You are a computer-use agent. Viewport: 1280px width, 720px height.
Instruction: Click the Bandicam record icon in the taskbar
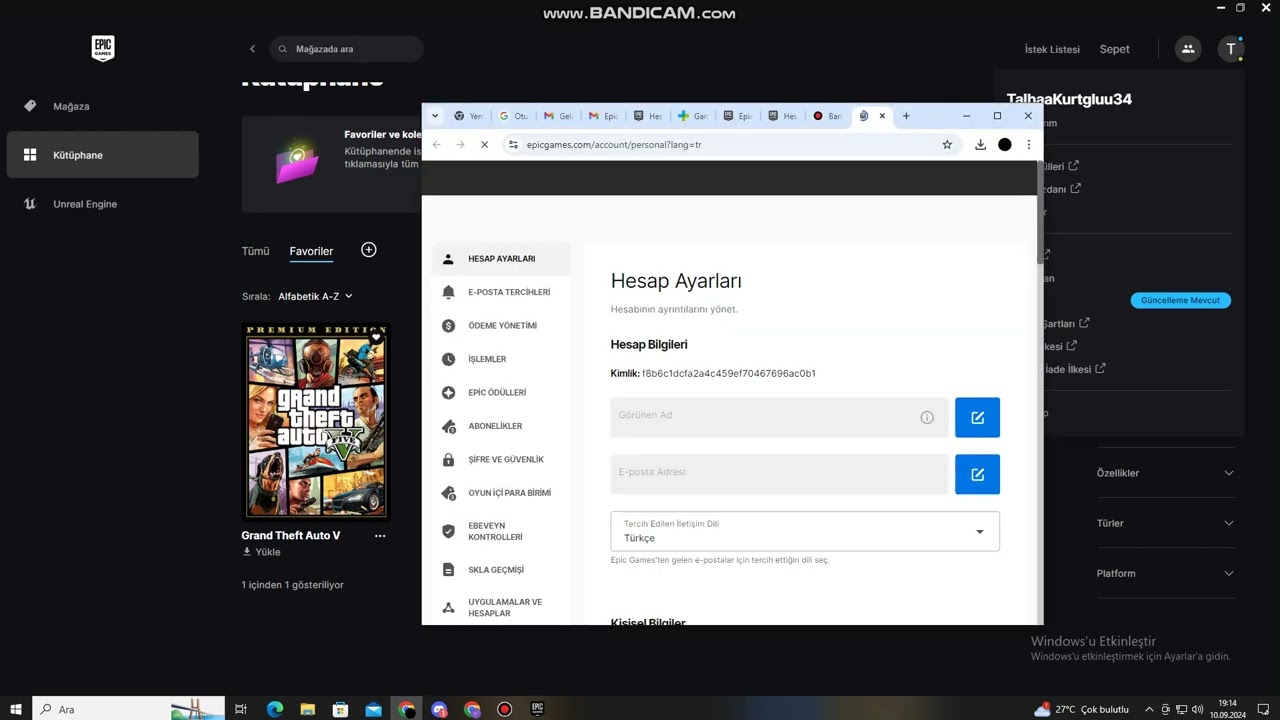[x=505, y=709]
